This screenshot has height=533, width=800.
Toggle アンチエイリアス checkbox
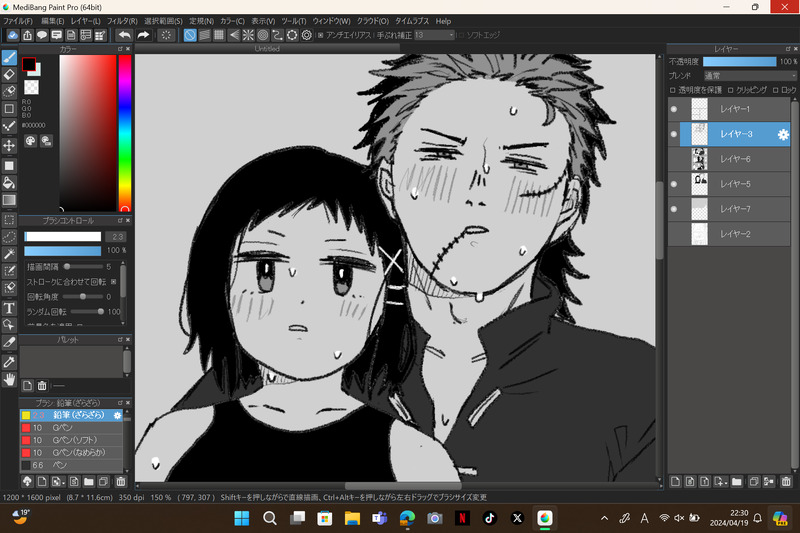[x=320, y=35]
